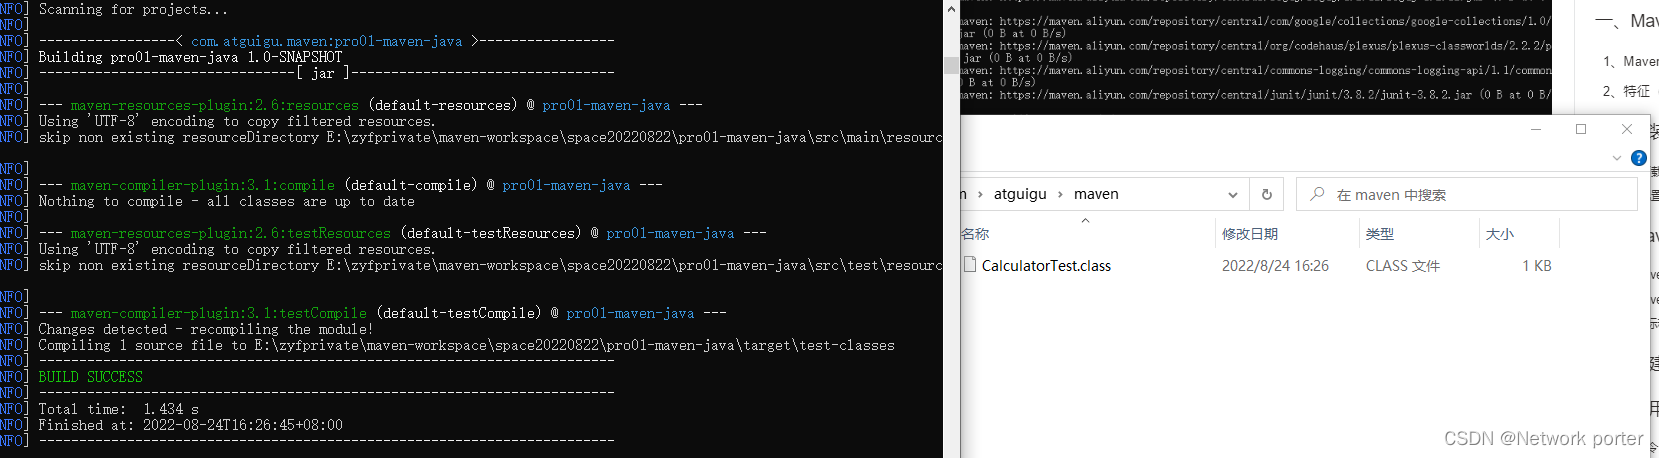
Task: Click 'Scanning for projects...' line
Action: pos(133,9)
